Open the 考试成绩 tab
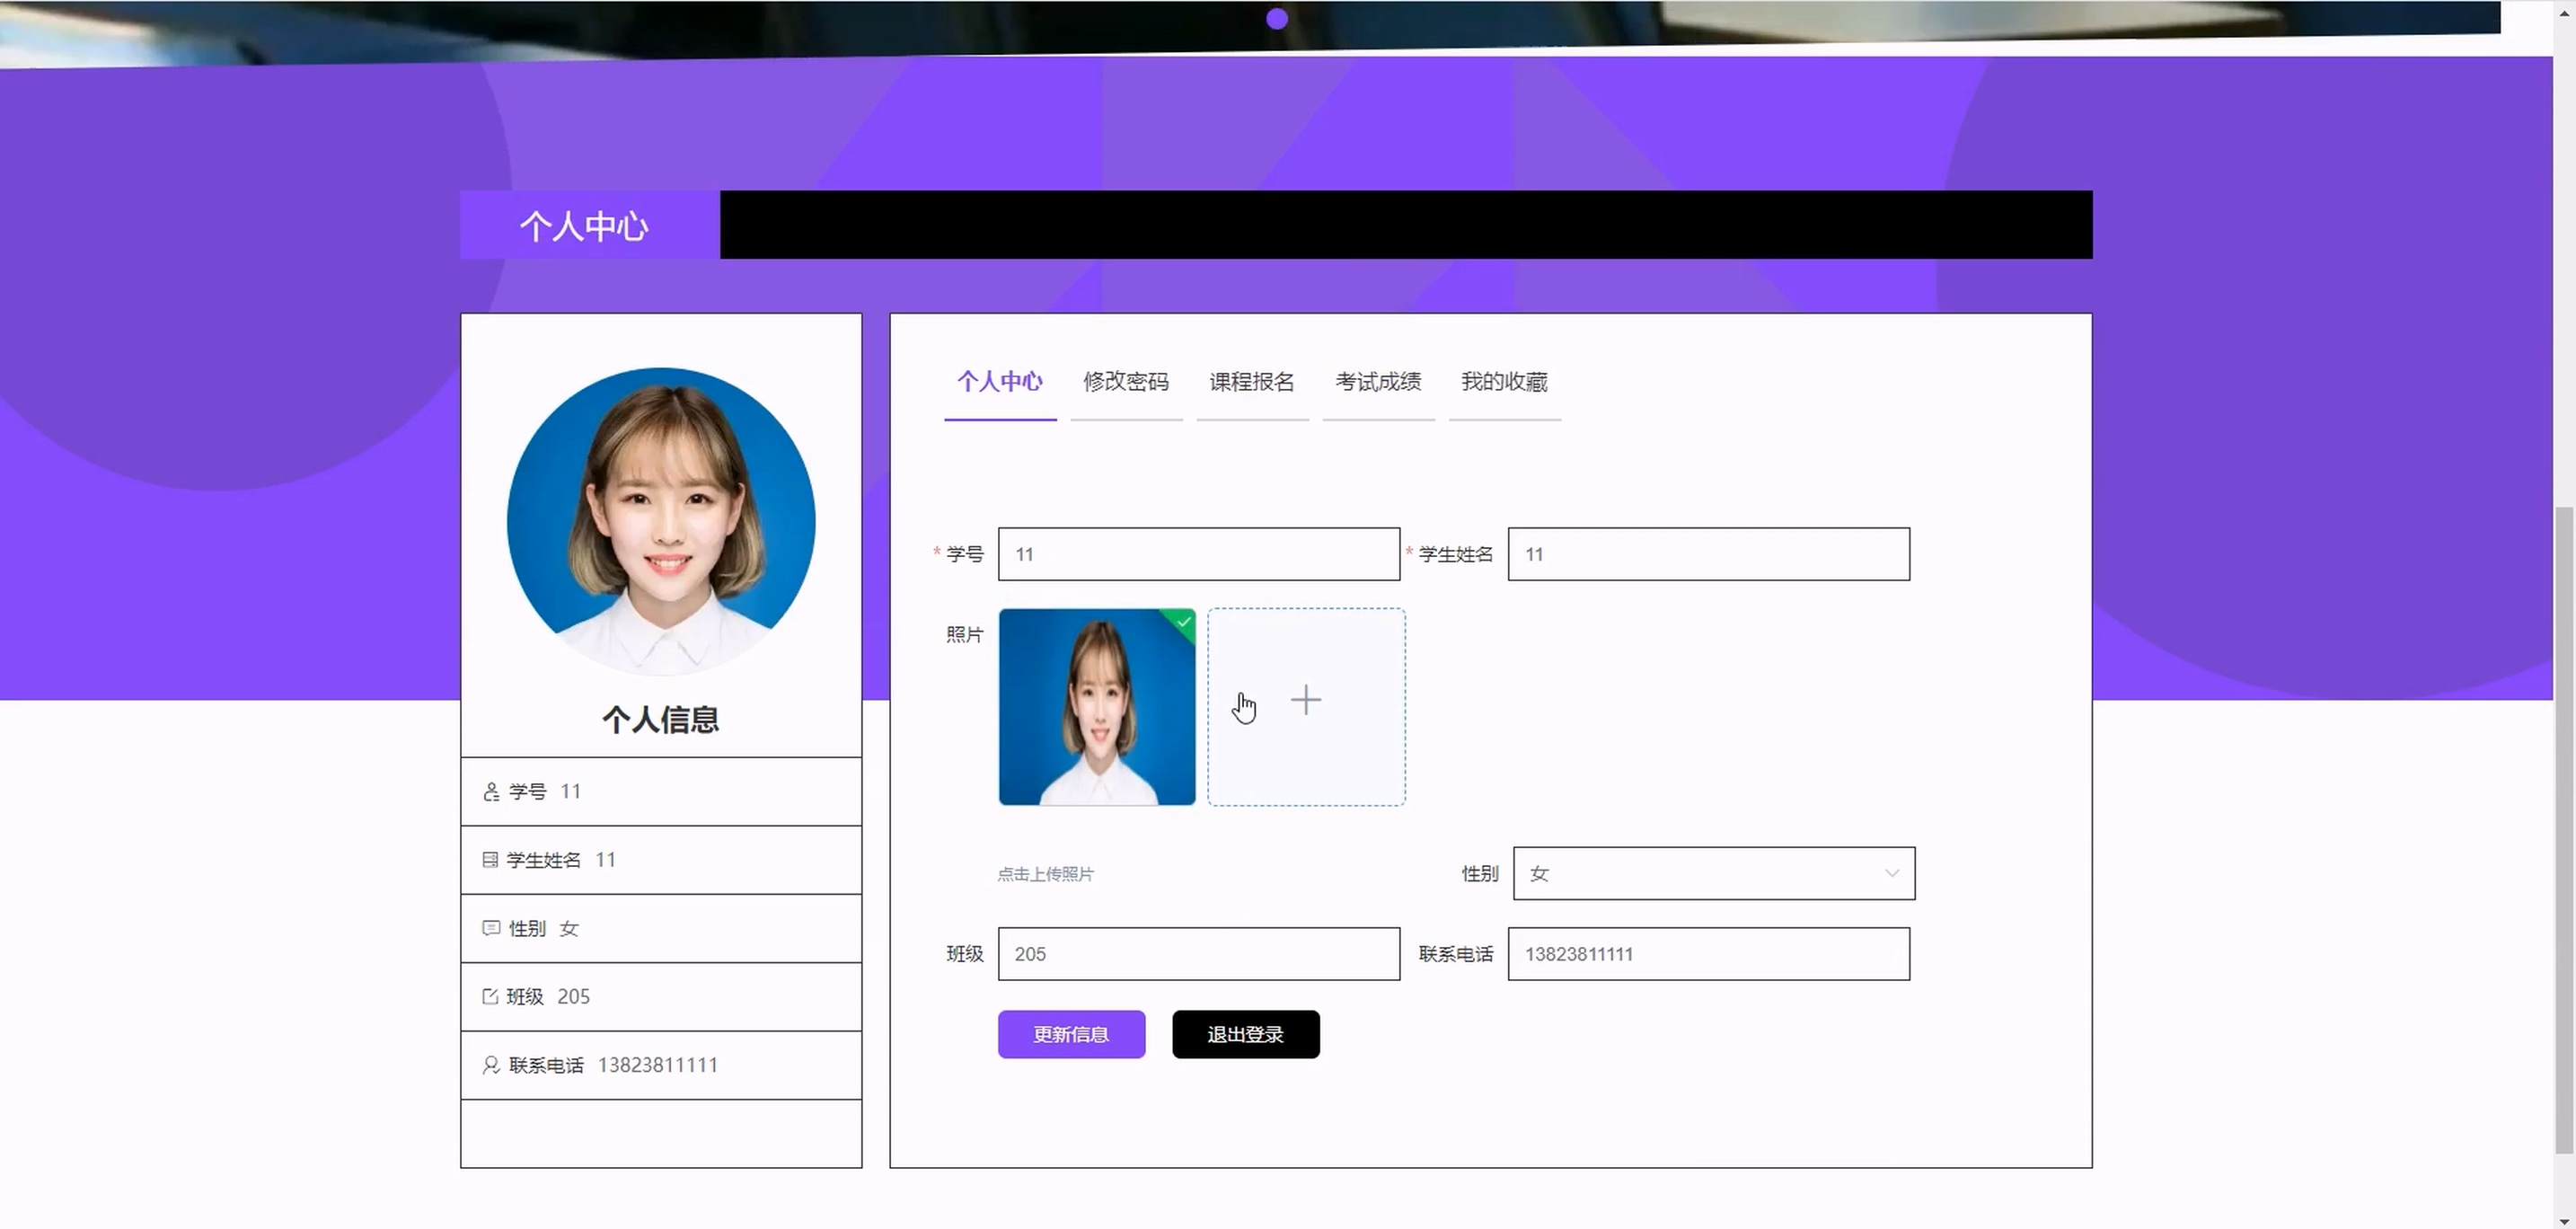Viewport: 2576px width, 1229px height. (x=1378, y=382)
